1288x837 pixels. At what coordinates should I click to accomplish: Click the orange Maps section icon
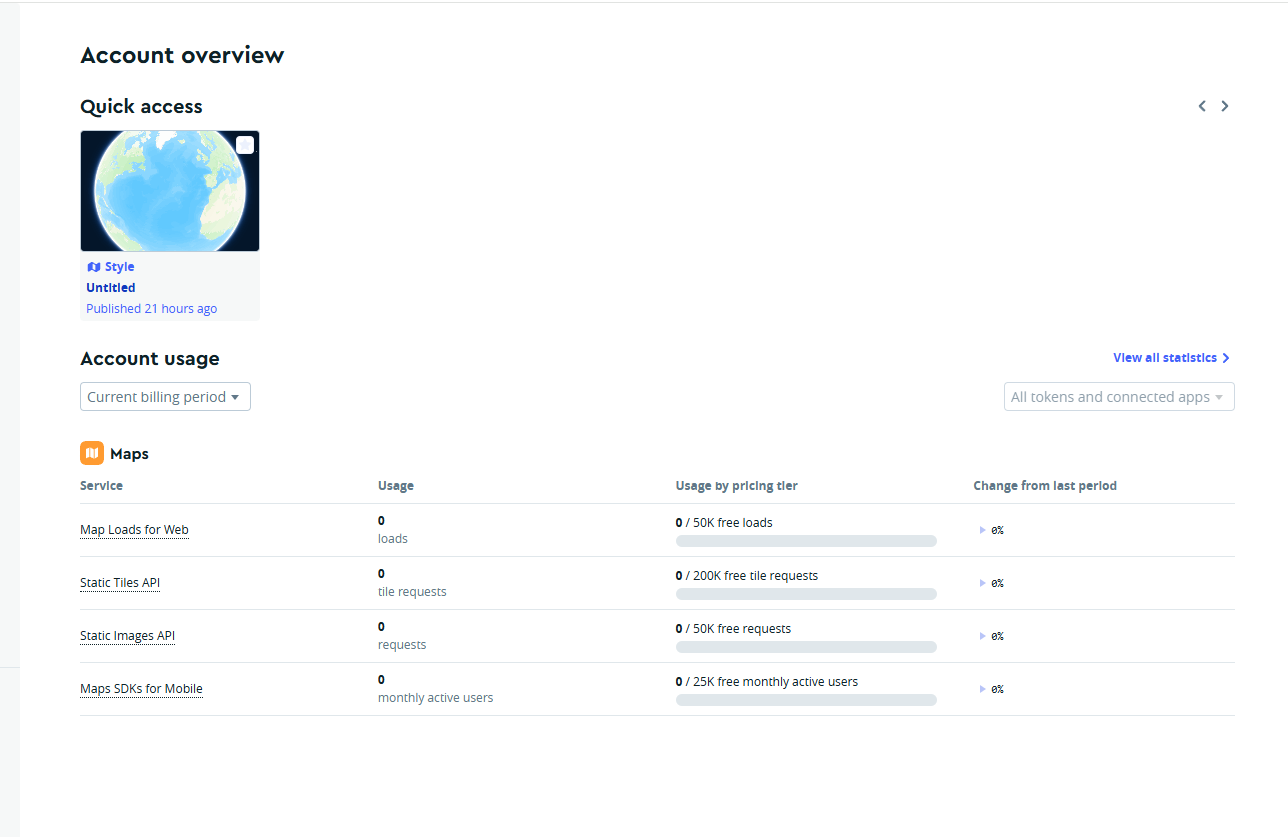[90, 452]
